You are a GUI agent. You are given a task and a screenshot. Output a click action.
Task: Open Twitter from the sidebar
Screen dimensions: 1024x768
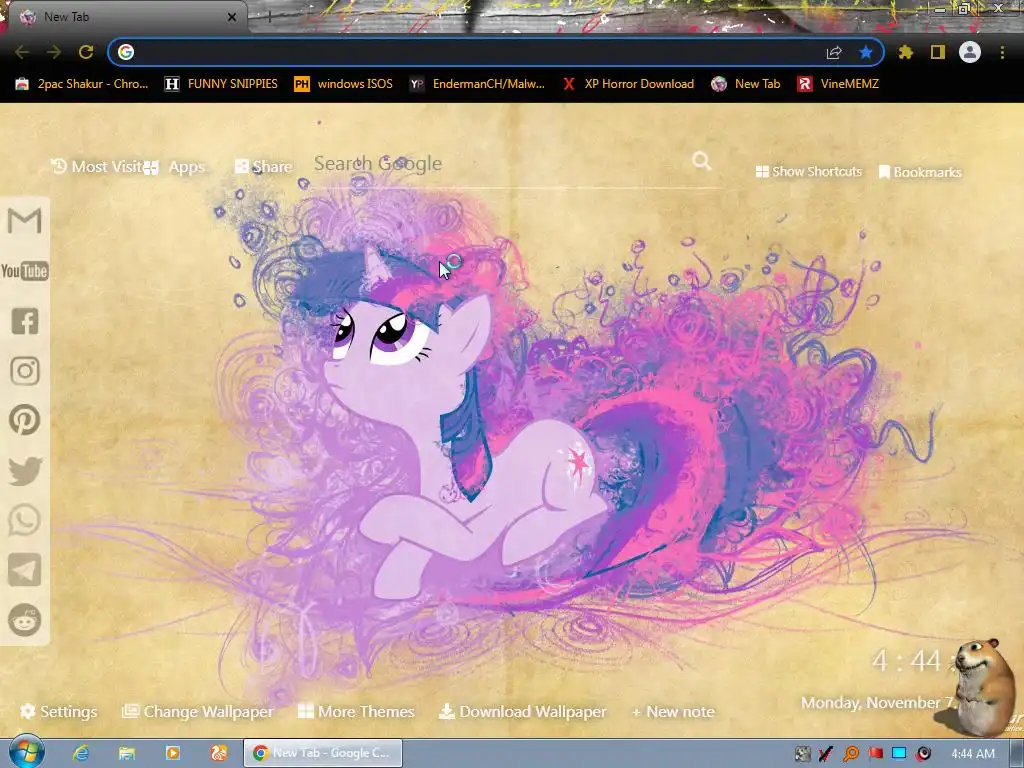pos(25,471)
